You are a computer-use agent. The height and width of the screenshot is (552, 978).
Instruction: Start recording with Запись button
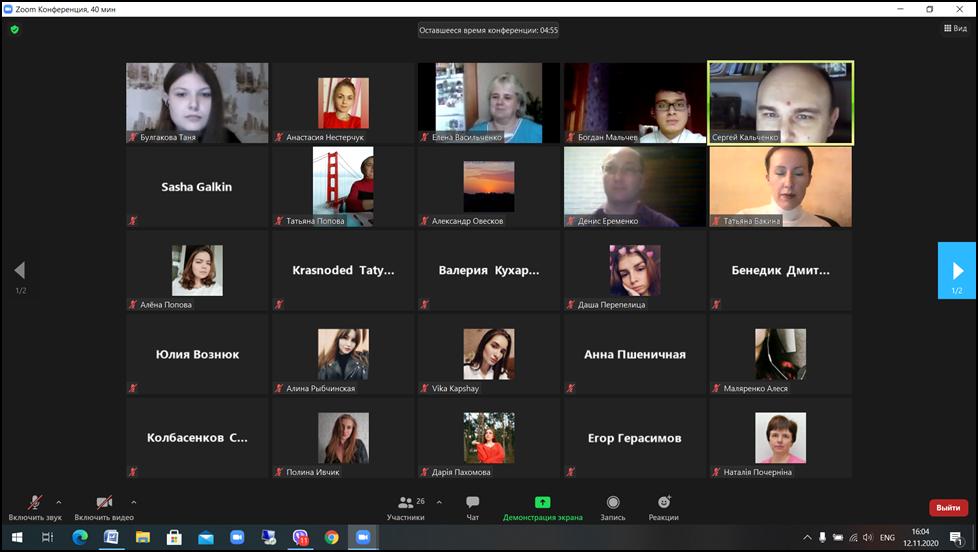coord(613,507)
